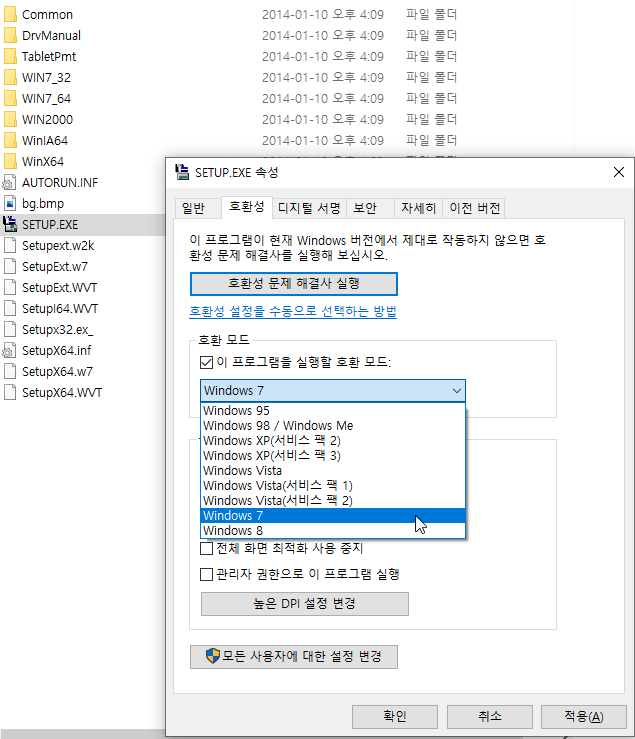
Task: Click the AUTORUN.INF file icon
Action: tap(10, 182)
